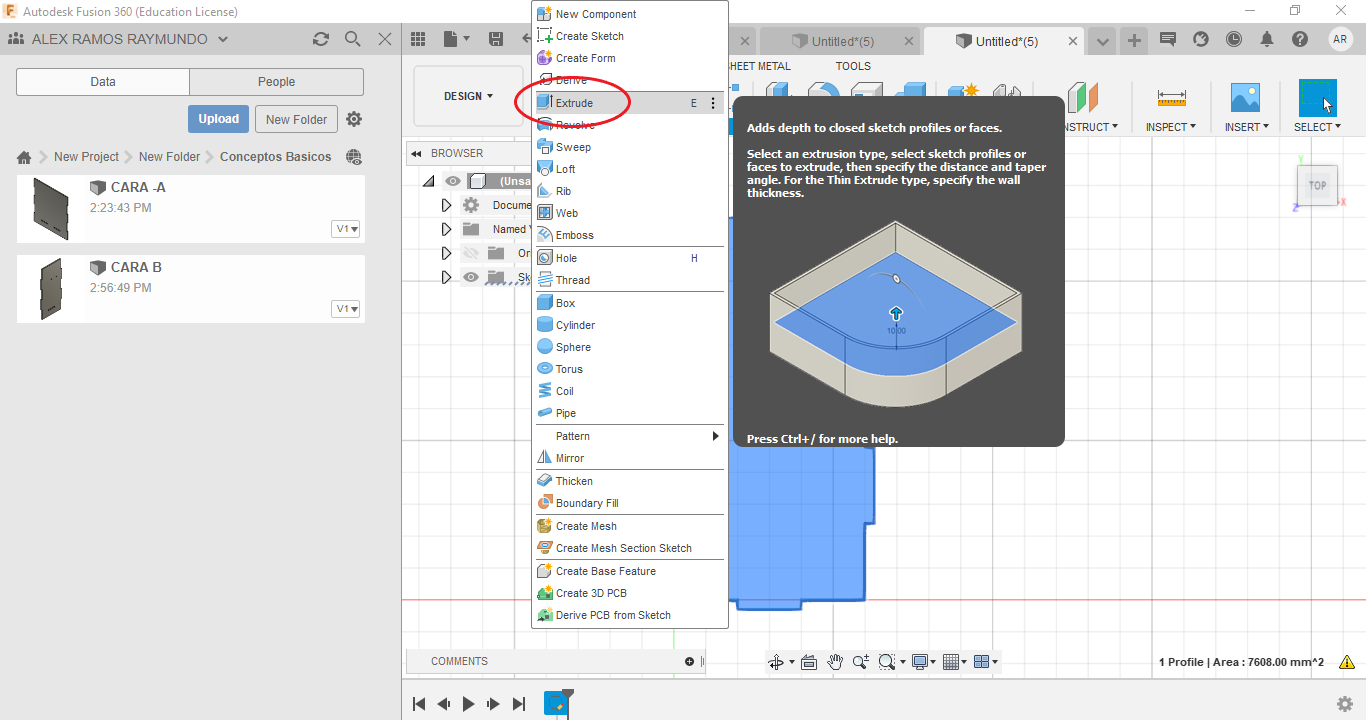The image size is (1366, 720).
Task: Switch to the Tools ribbon tab
Action: 853,66
